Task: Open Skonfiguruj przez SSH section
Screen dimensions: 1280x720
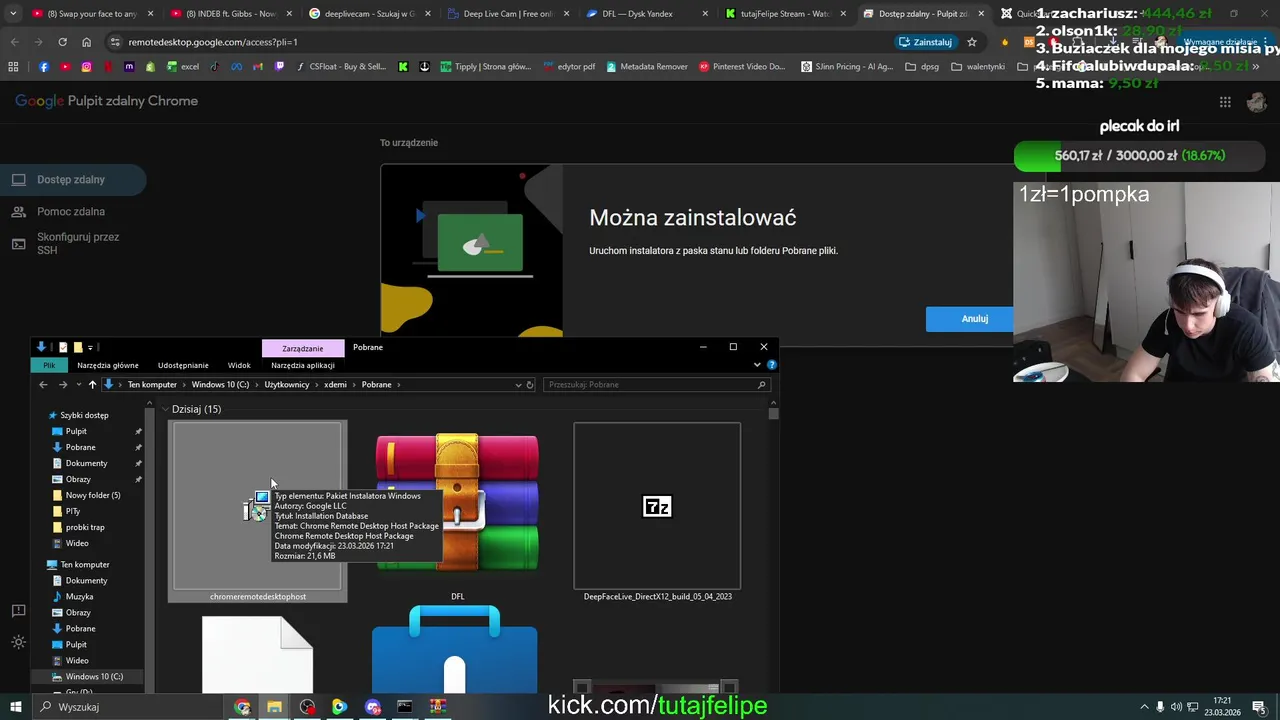Action: tap(72, 243)
